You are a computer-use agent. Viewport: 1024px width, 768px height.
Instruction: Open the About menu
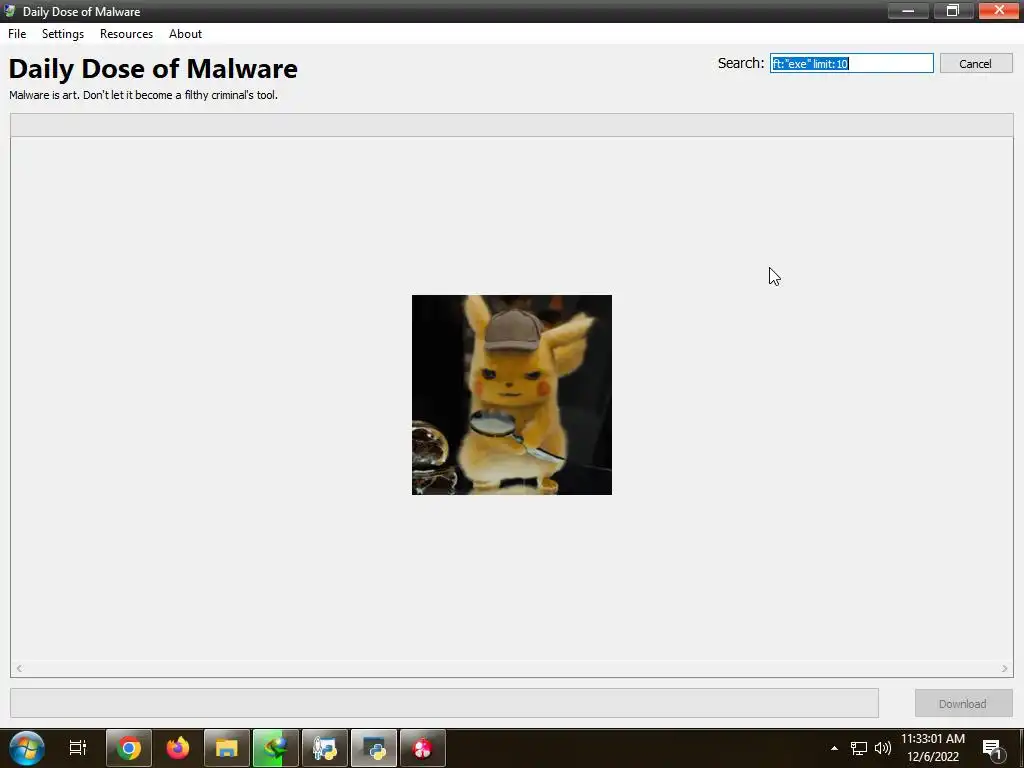coord(185,34)
